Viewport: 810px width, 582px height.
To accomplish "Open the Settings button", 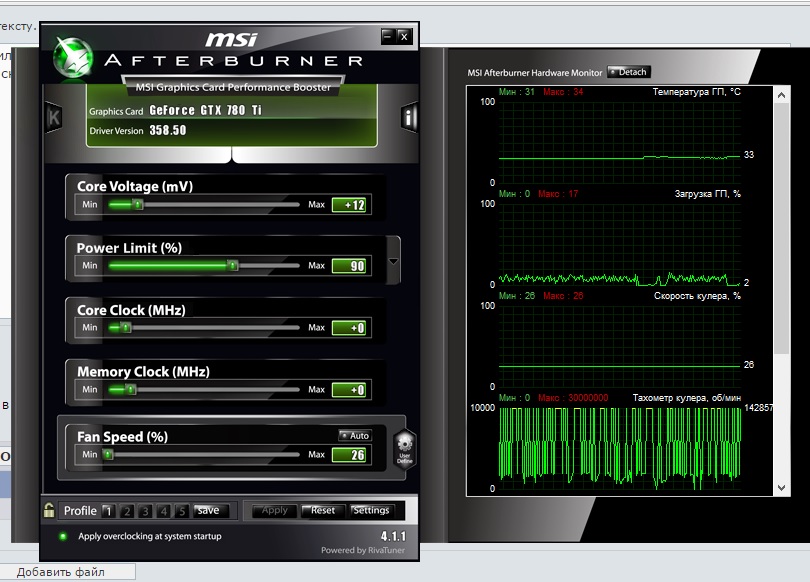I will pyautogui.click(x=371, y=510).
